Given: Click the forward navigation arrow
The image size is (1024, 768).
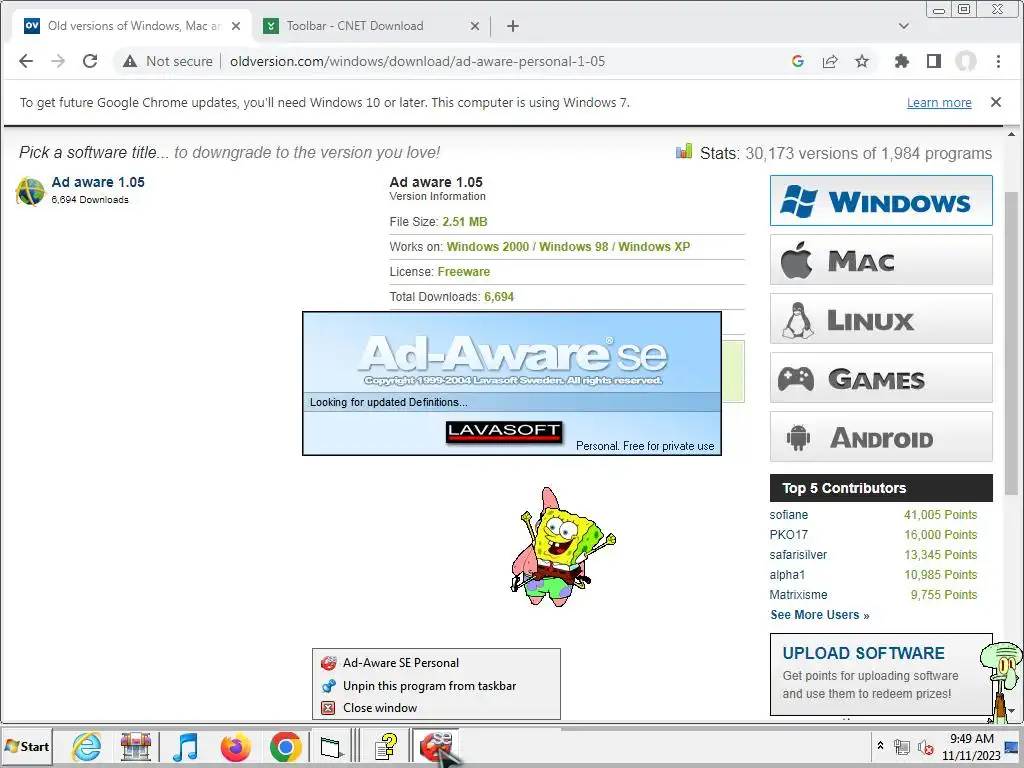Looking at the screenshot, I should [x=58, y=61].
